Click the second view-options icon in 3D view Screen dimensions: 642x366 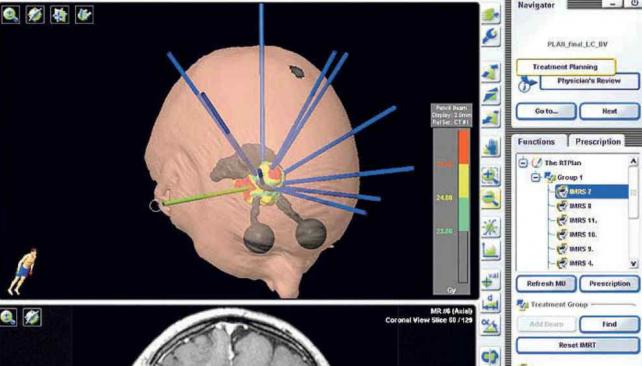point(35,15)
